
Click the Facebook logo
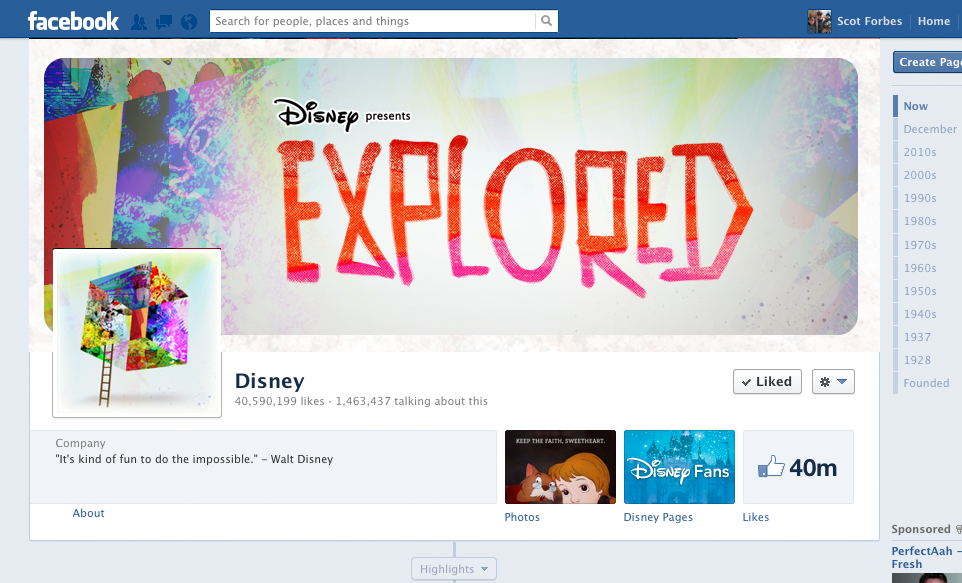point(73,21)
